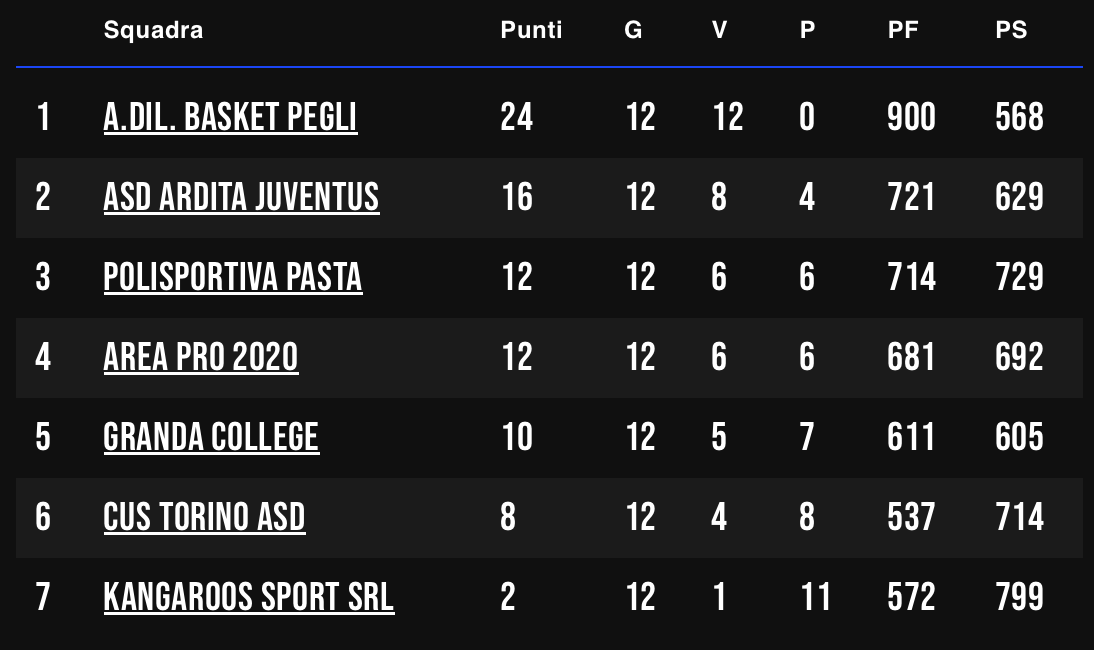The image size is (1094, 650).
Task: Select POLISPORTIVA PASTA team link
Action: (x=233, y=278)
